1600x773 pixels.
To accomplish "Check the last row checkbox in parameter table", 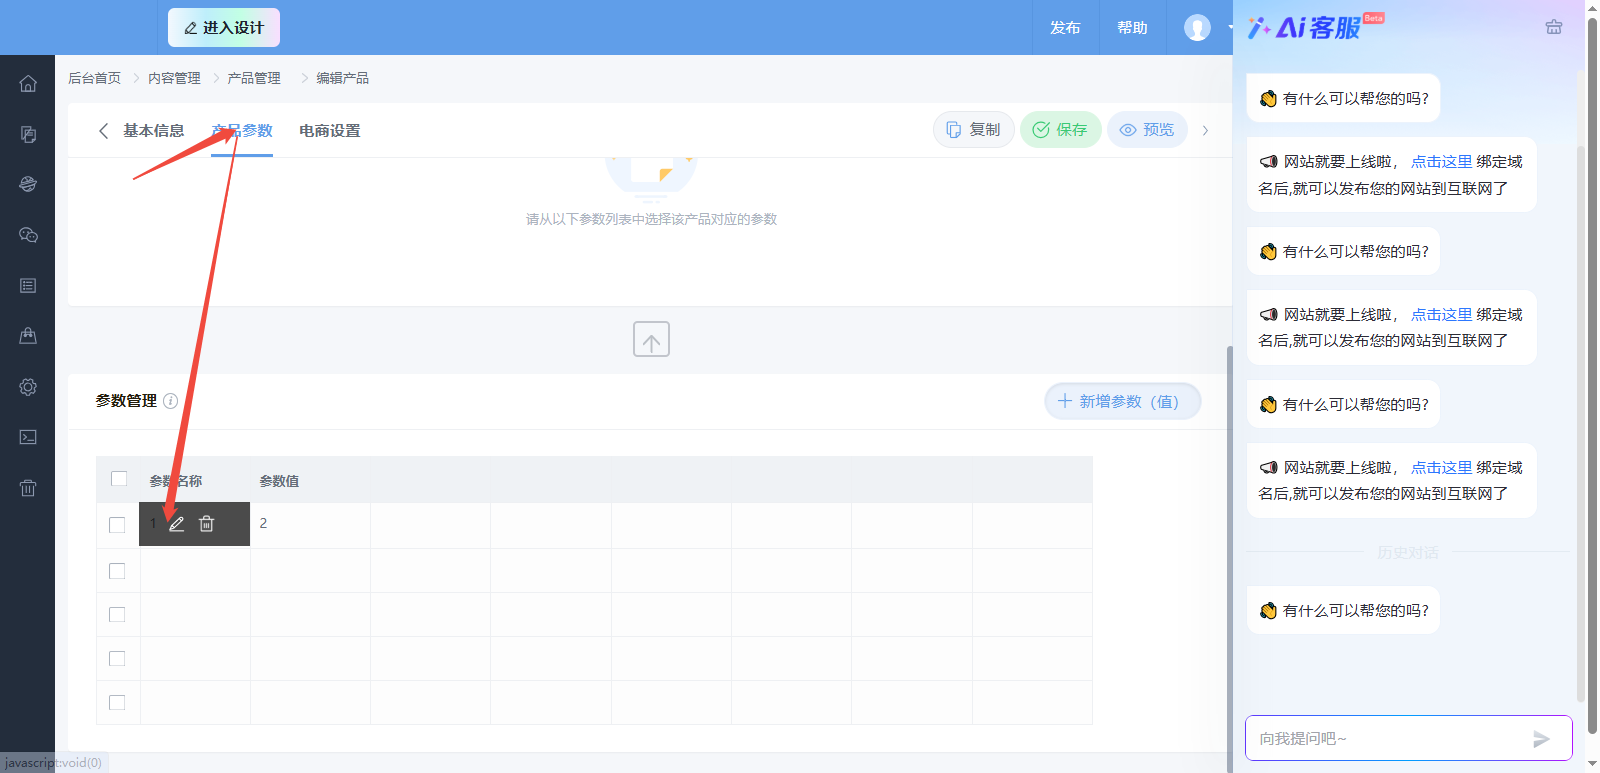I will click(117, 703).
